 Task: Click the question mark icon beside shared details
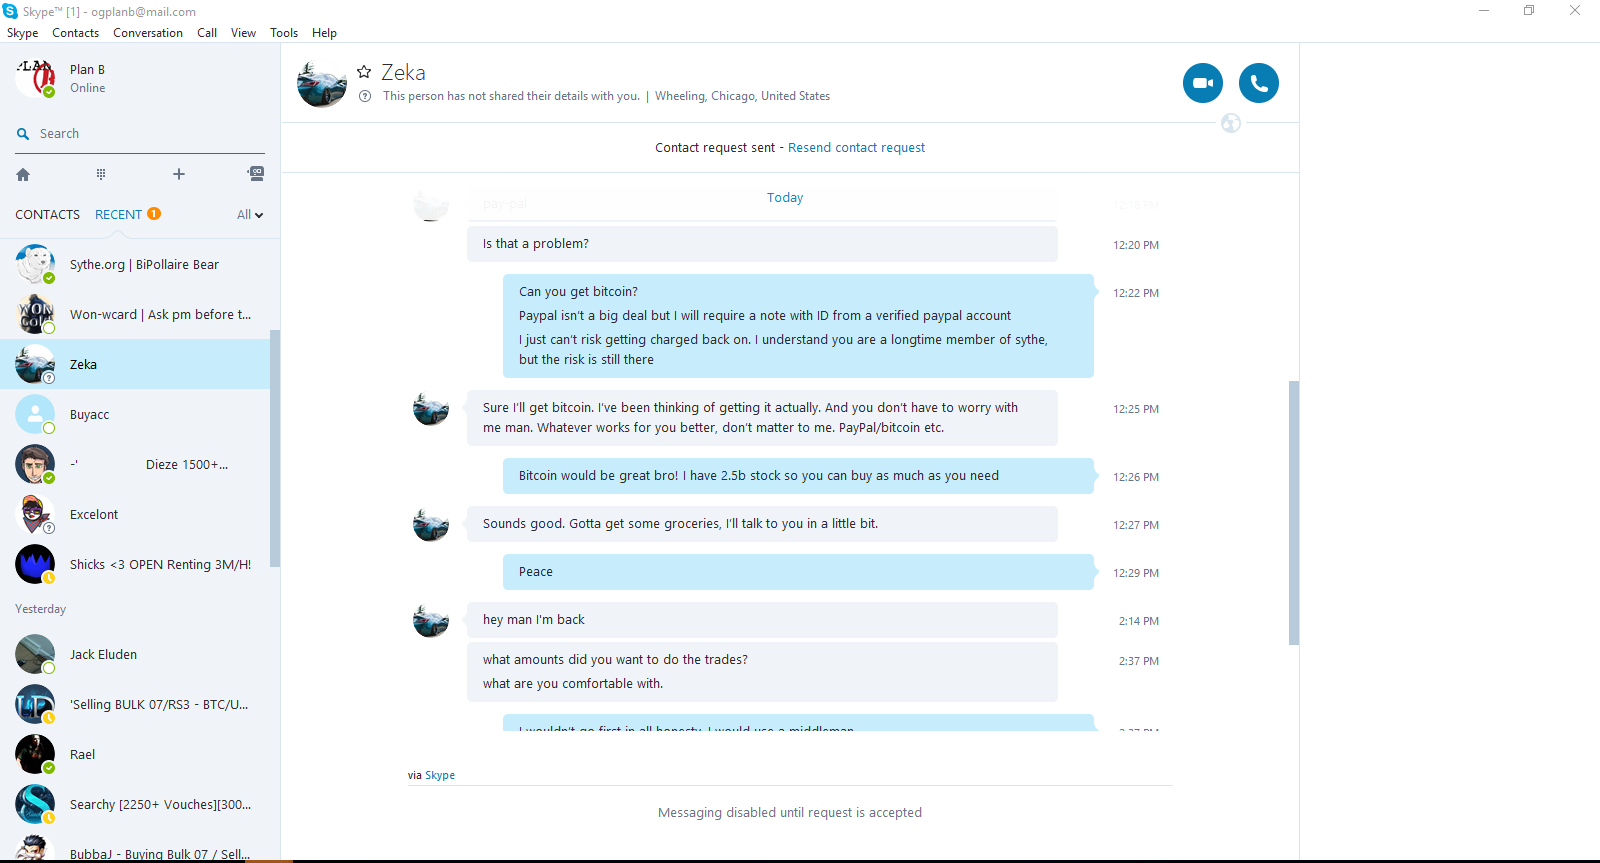coord(365,96)
